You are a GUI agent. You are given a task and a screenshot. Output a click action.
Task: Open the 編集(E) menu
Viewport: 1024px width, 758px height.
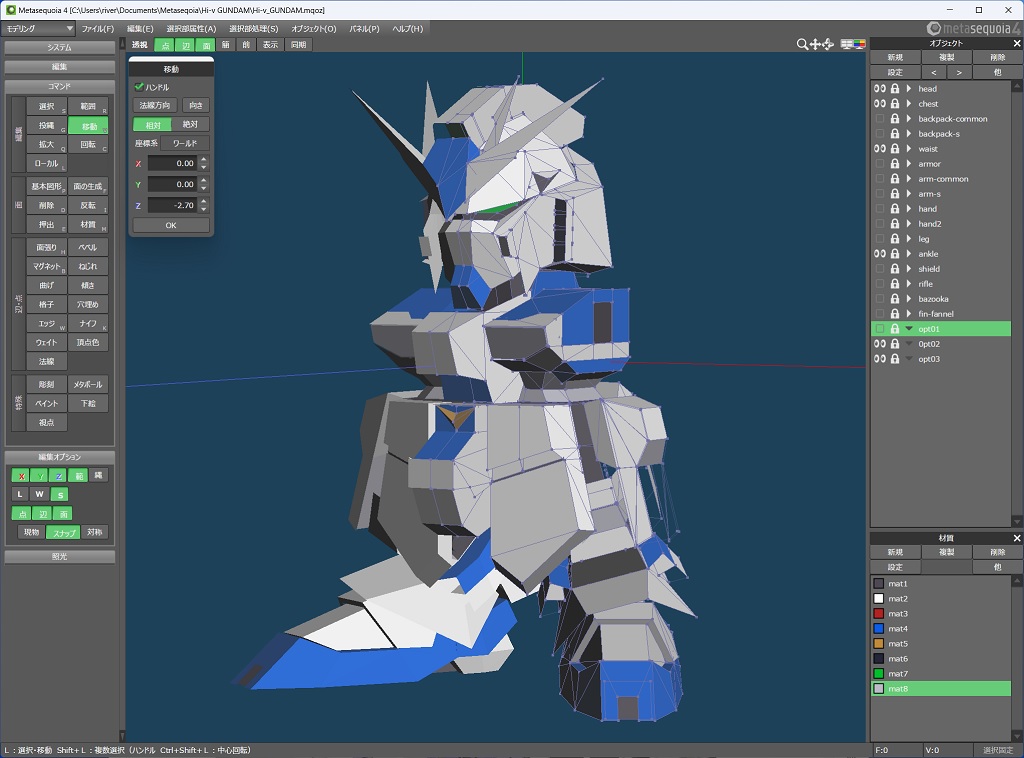pos(140,29)
